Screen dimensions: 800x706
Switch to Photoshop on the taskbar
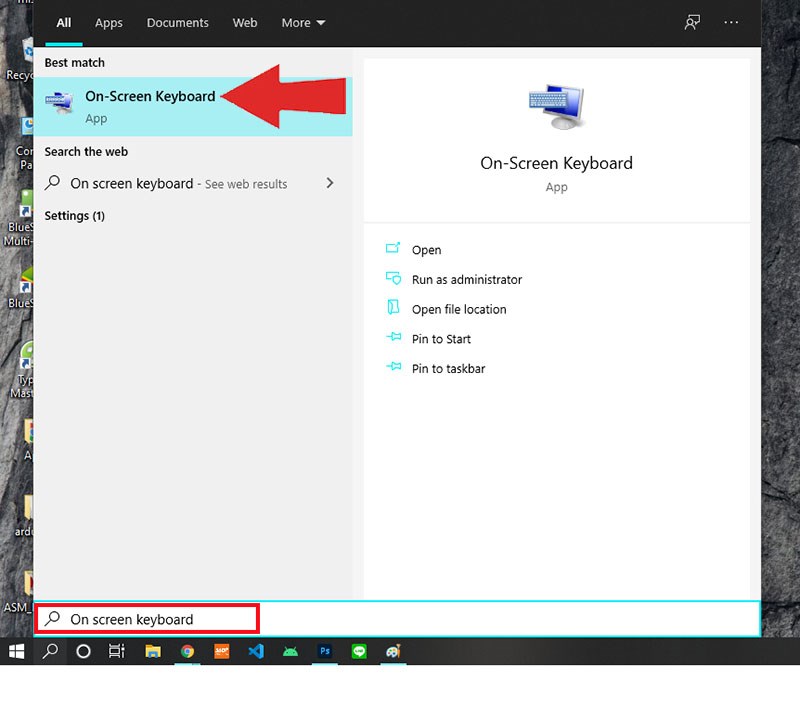[x=324, y=651]
